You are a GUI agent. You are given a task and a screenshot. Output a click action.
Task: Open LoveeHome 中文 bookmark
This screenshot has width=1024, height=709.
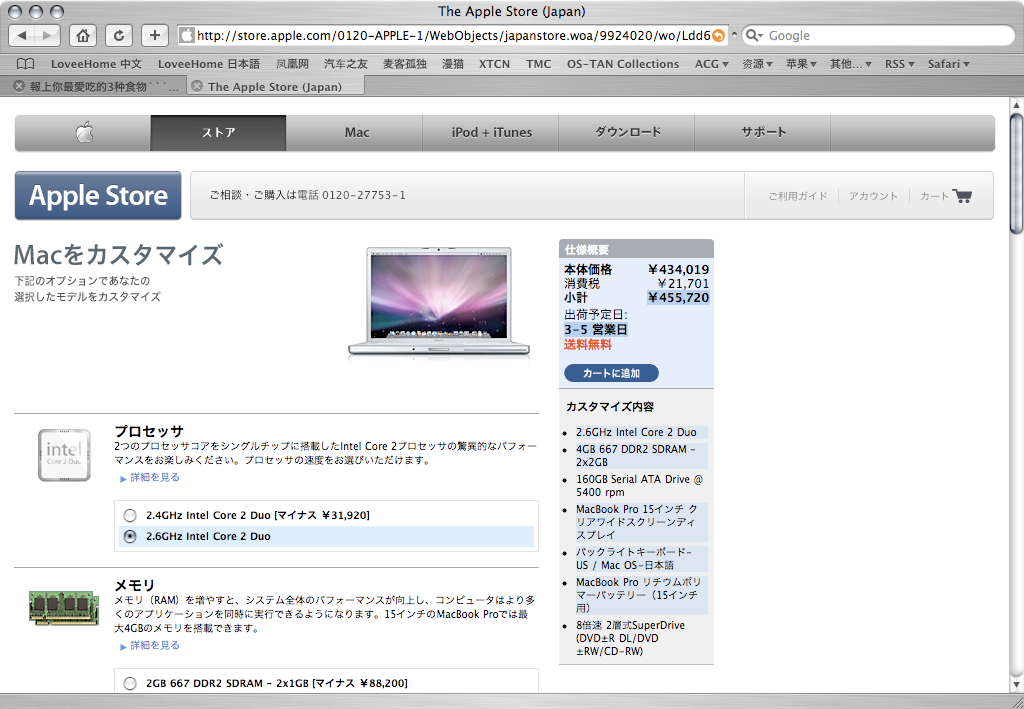tap(96, 64)
